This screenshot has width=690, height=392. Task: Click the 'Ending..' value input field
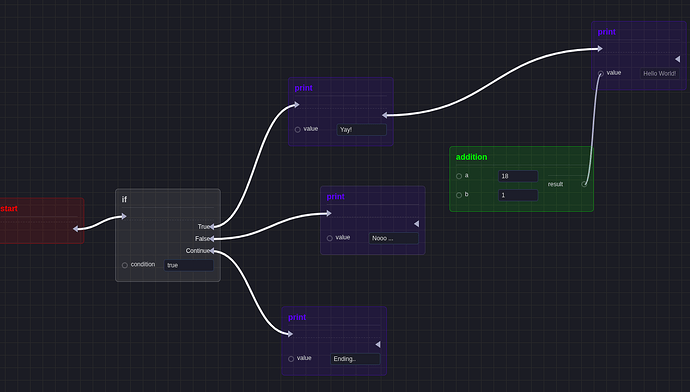coord(355,359)
